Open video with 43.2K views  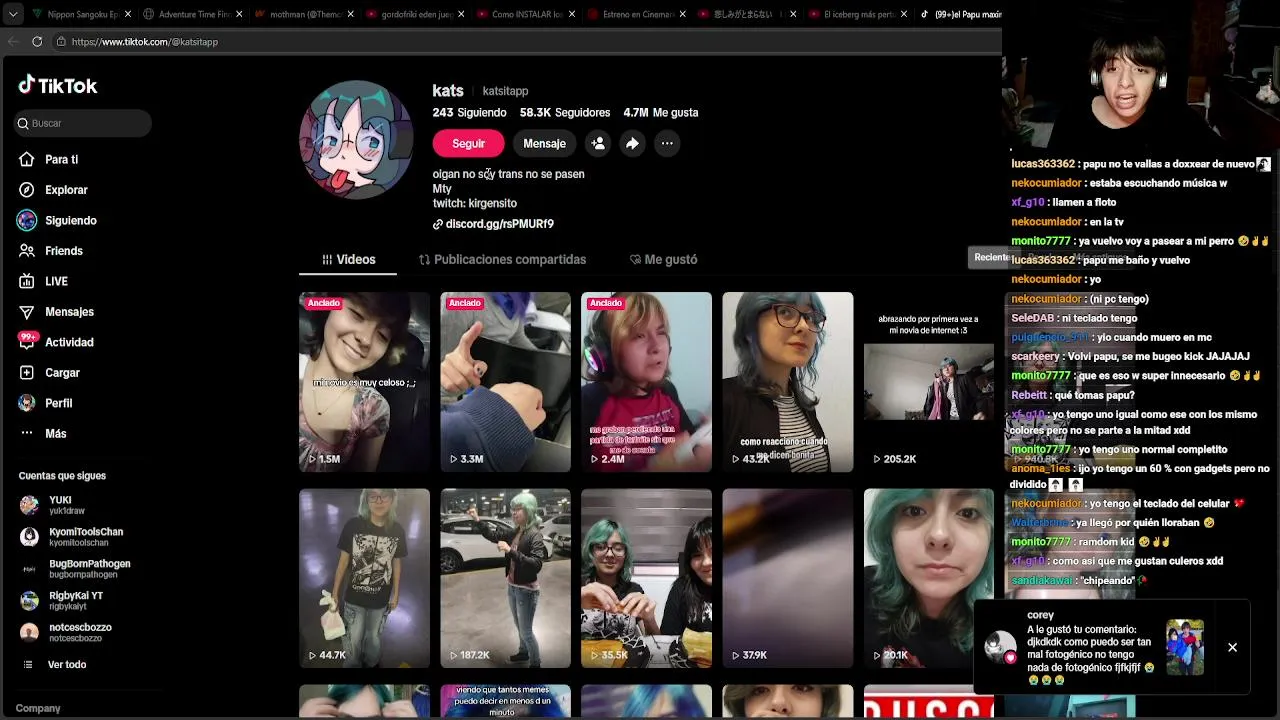tap(787, 381)
